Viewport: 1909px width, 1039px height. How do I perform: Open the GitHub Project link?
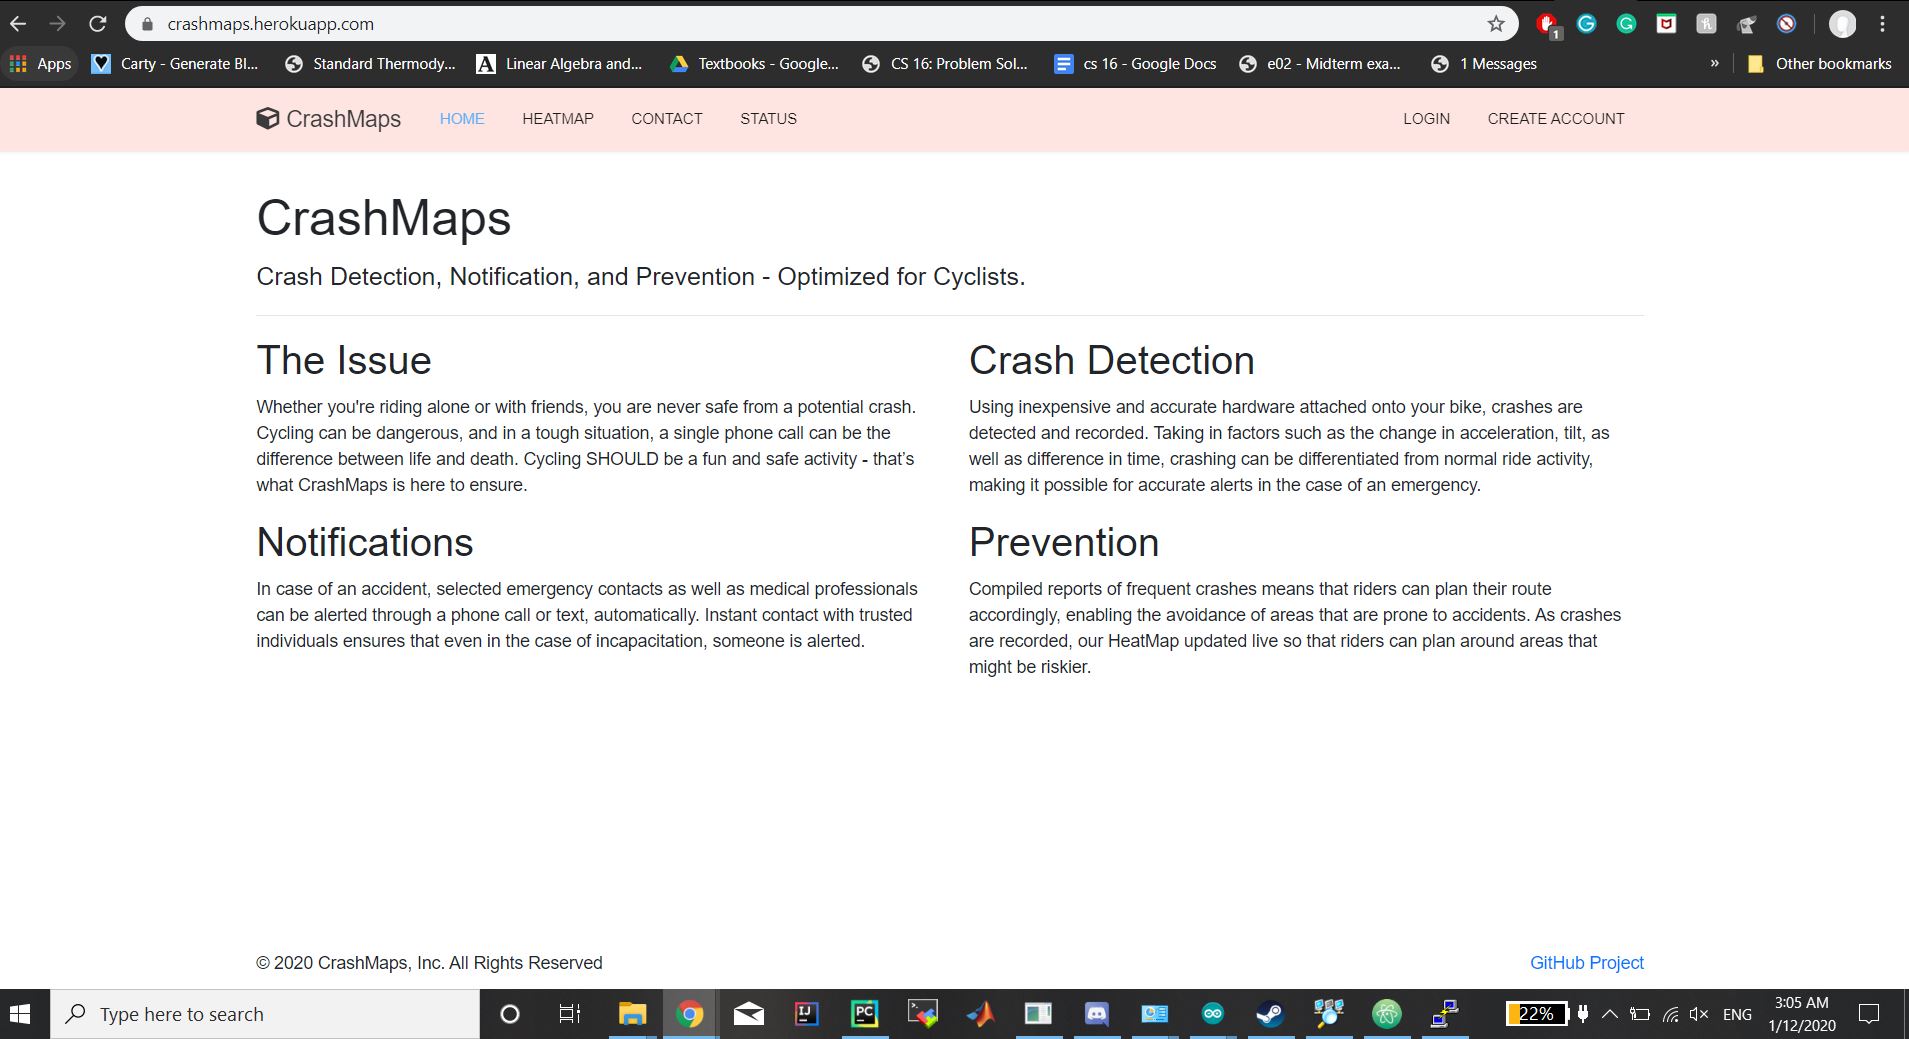coord(1586,963)
